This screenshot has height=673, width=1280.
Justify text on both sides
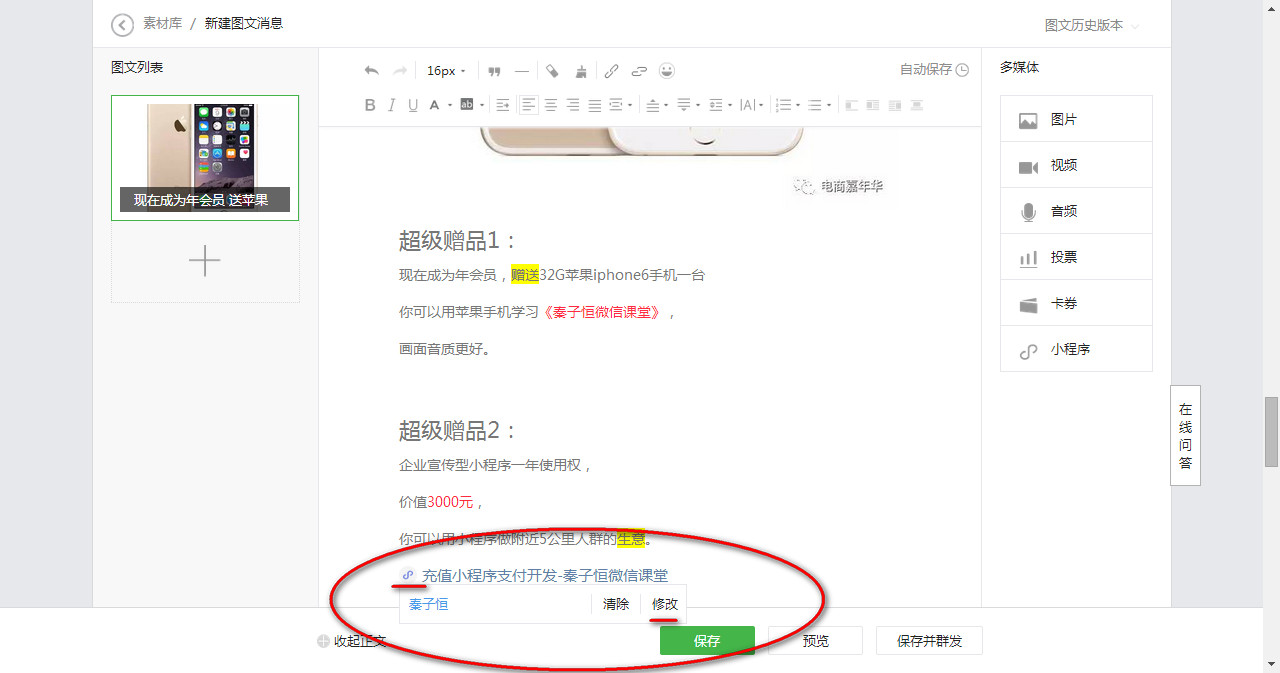point(595,105)
